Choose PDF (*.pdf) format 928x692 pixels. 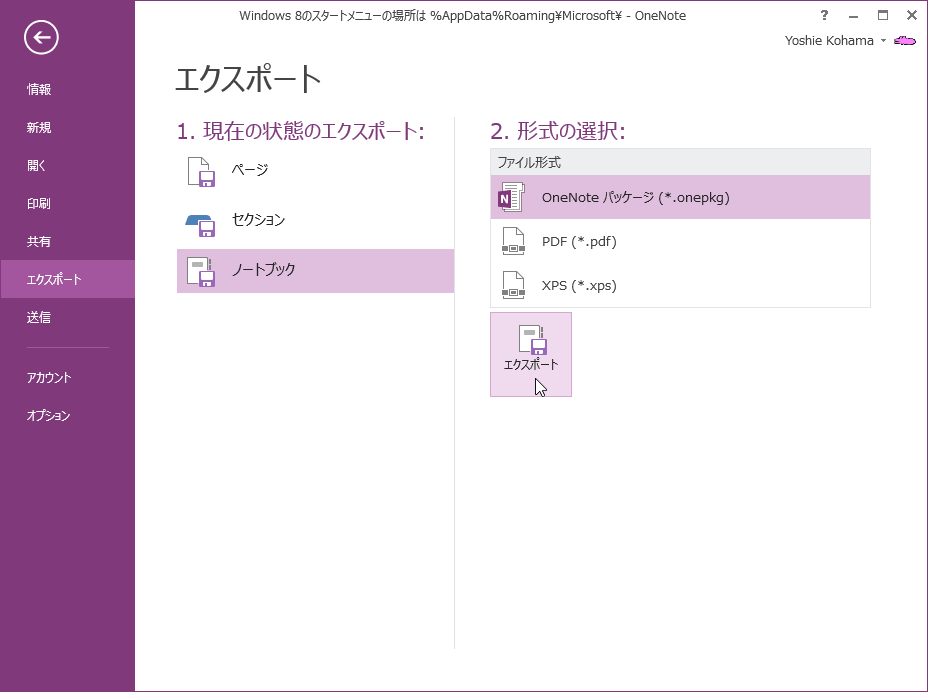680,241
